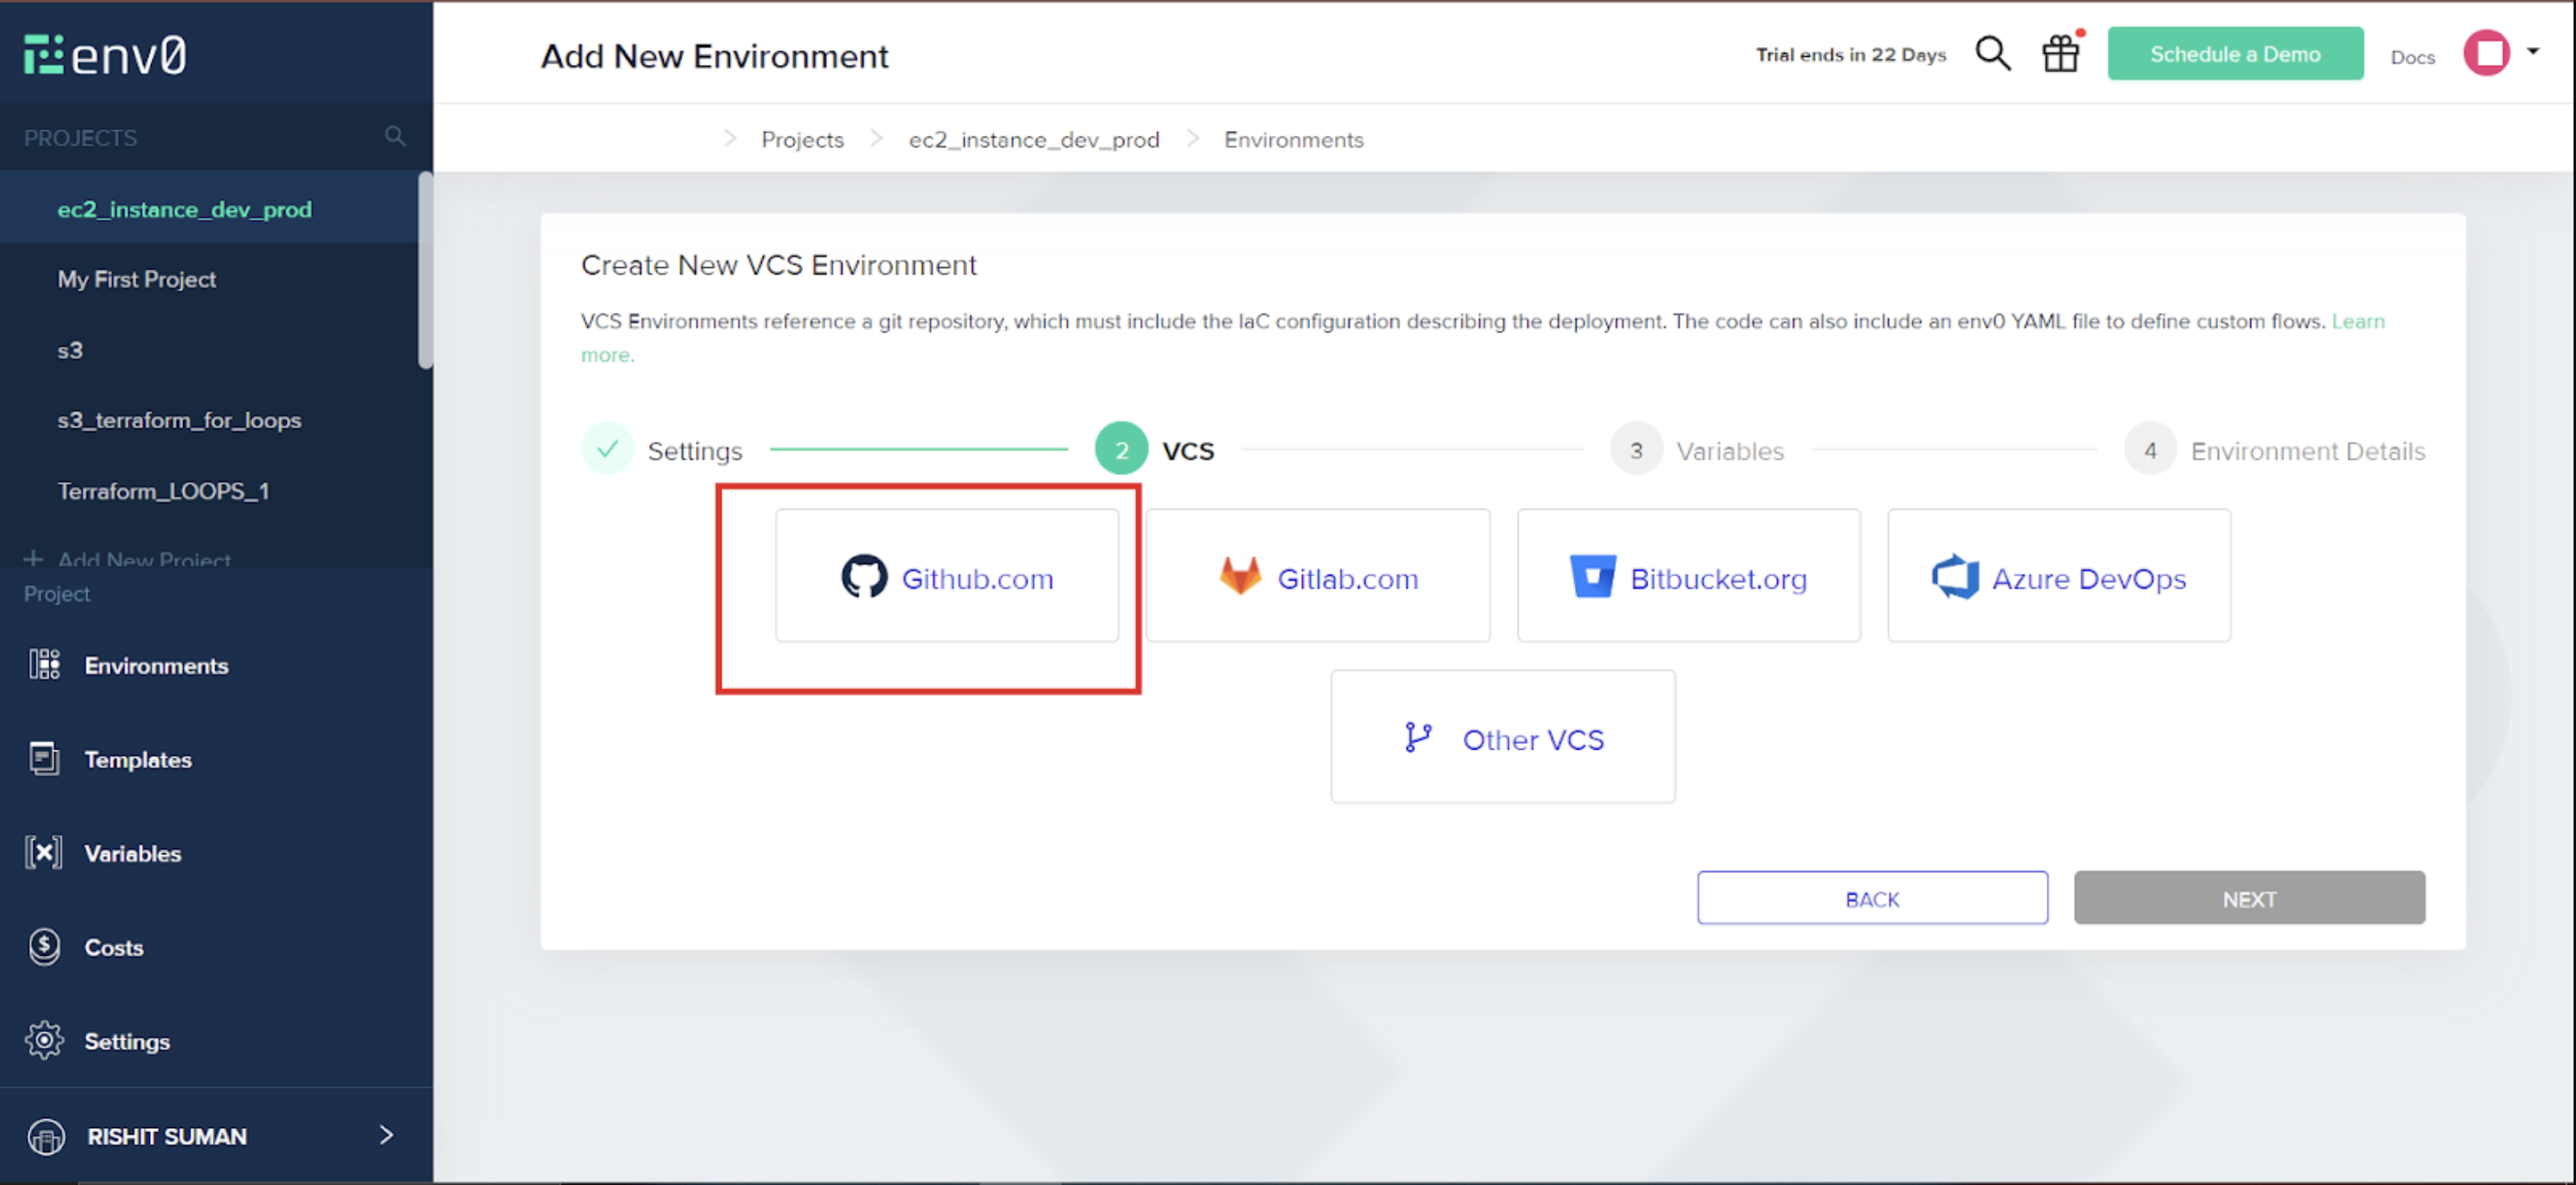Click the Schedule a Demo button
The height and width of the screenshot is (1185, 2576).
[x=2235, y=54]
